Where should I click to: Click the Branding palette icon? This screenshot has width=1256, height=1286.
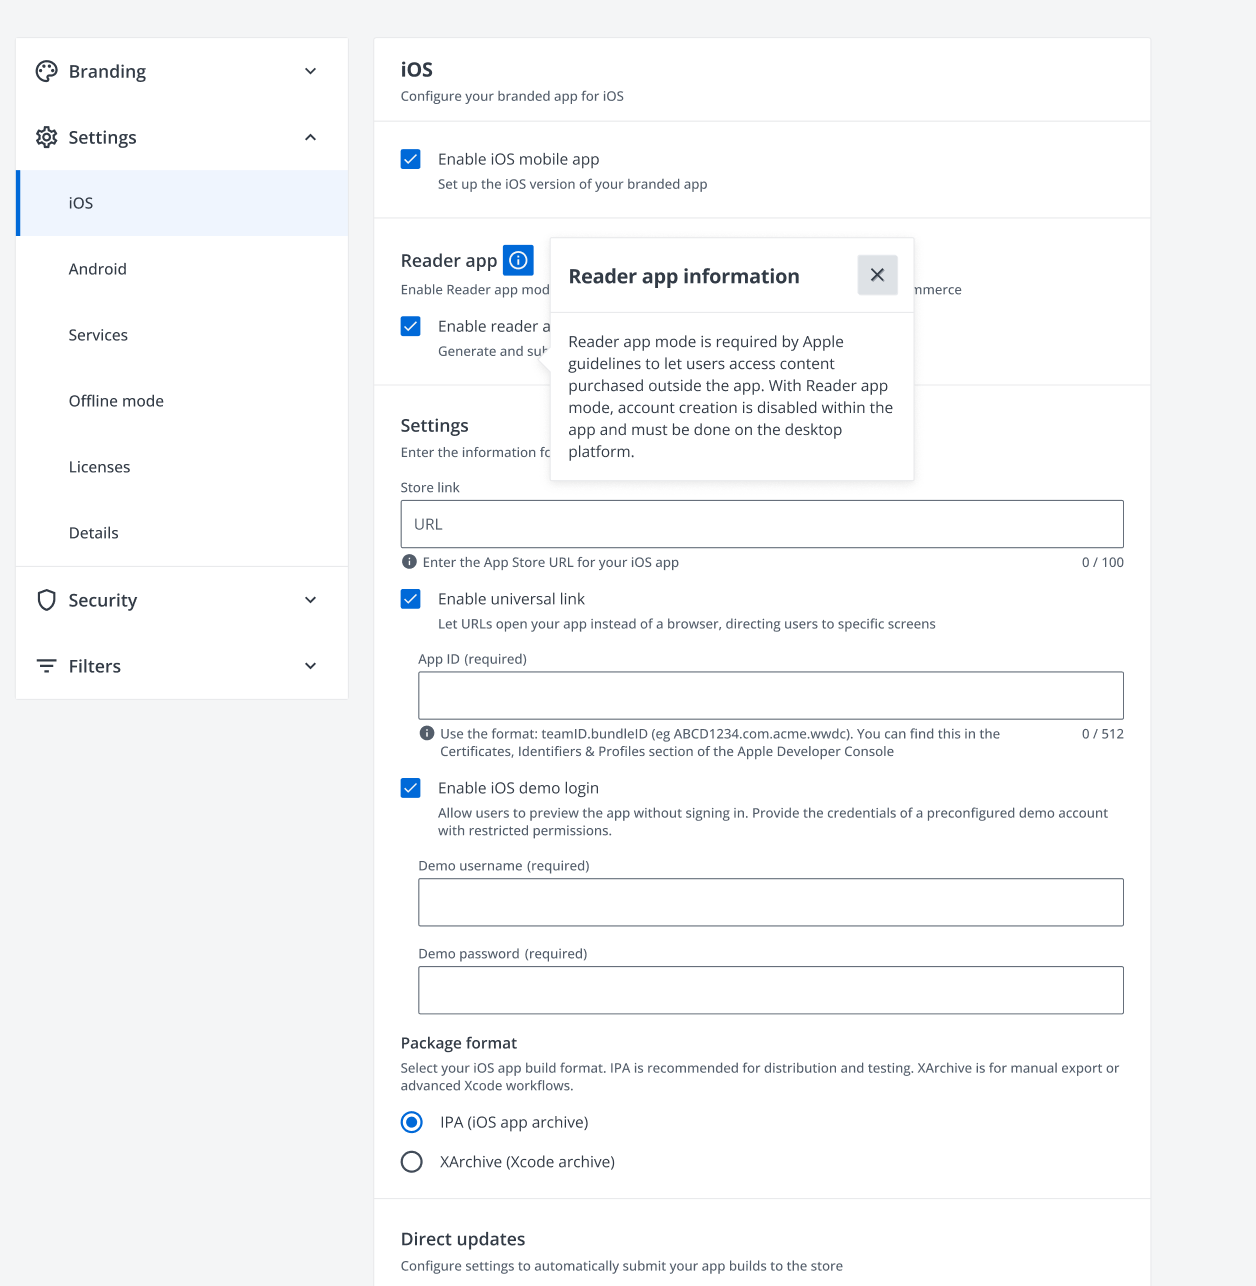(x=46, y=71)
